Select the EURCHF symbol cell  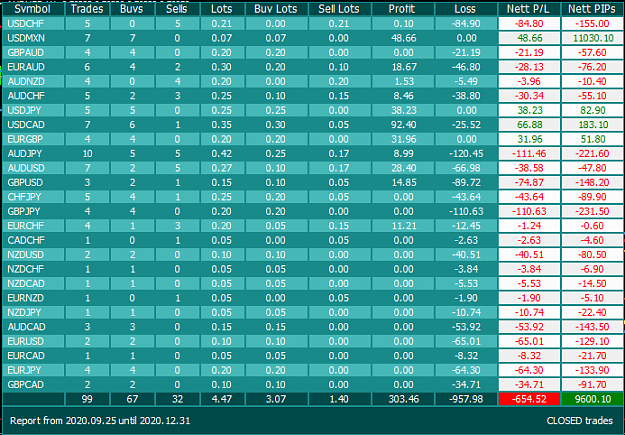[x=33, y=226]
